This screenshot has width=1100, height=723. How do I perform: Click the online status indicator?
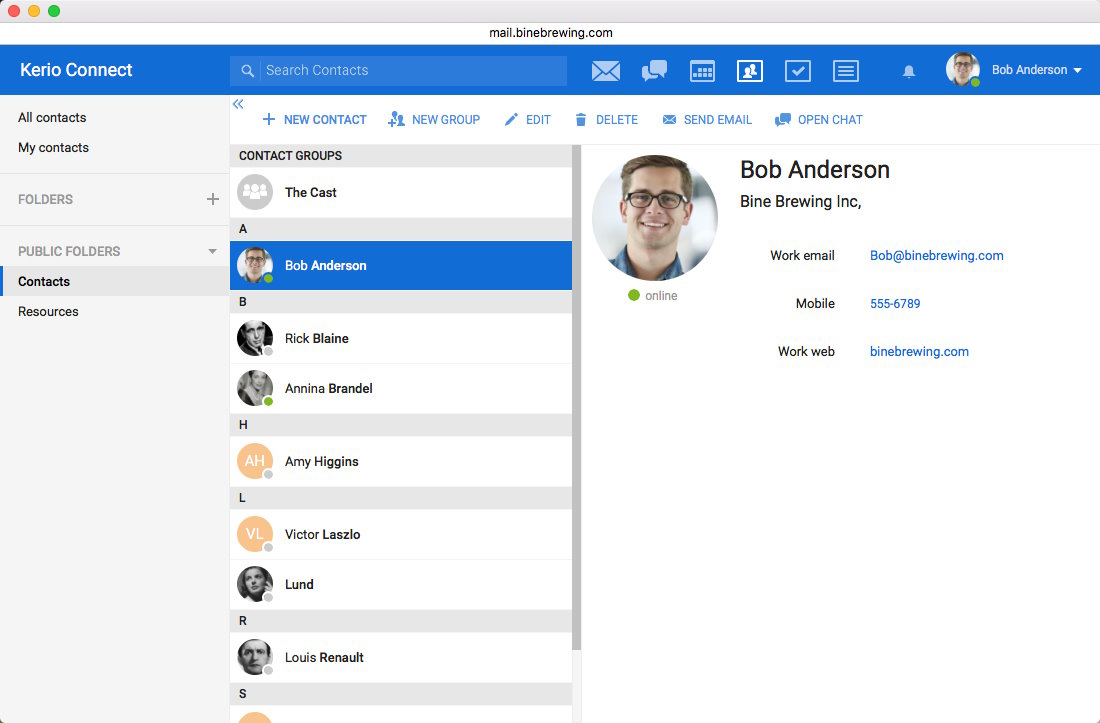pos(653,295)
